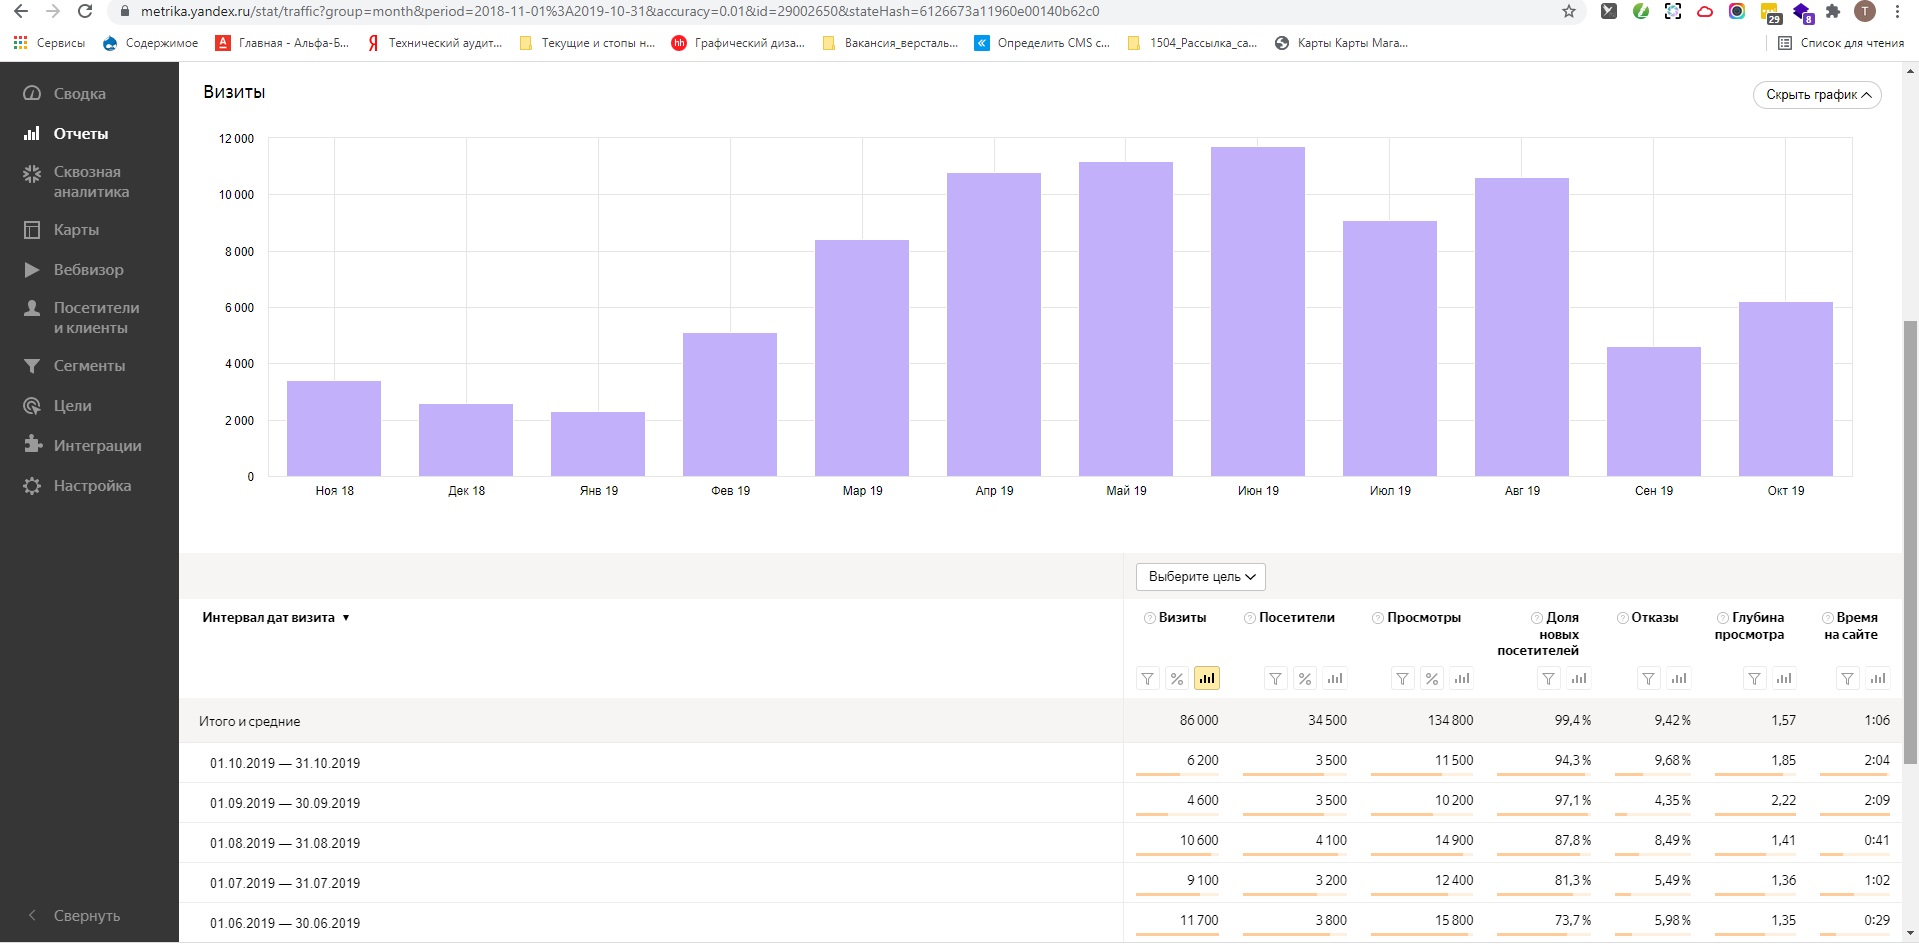This screenshot has width=1919, height=949.
Task: Enable chart icon under Просмотры column
Action: (x=1462, y=679)
